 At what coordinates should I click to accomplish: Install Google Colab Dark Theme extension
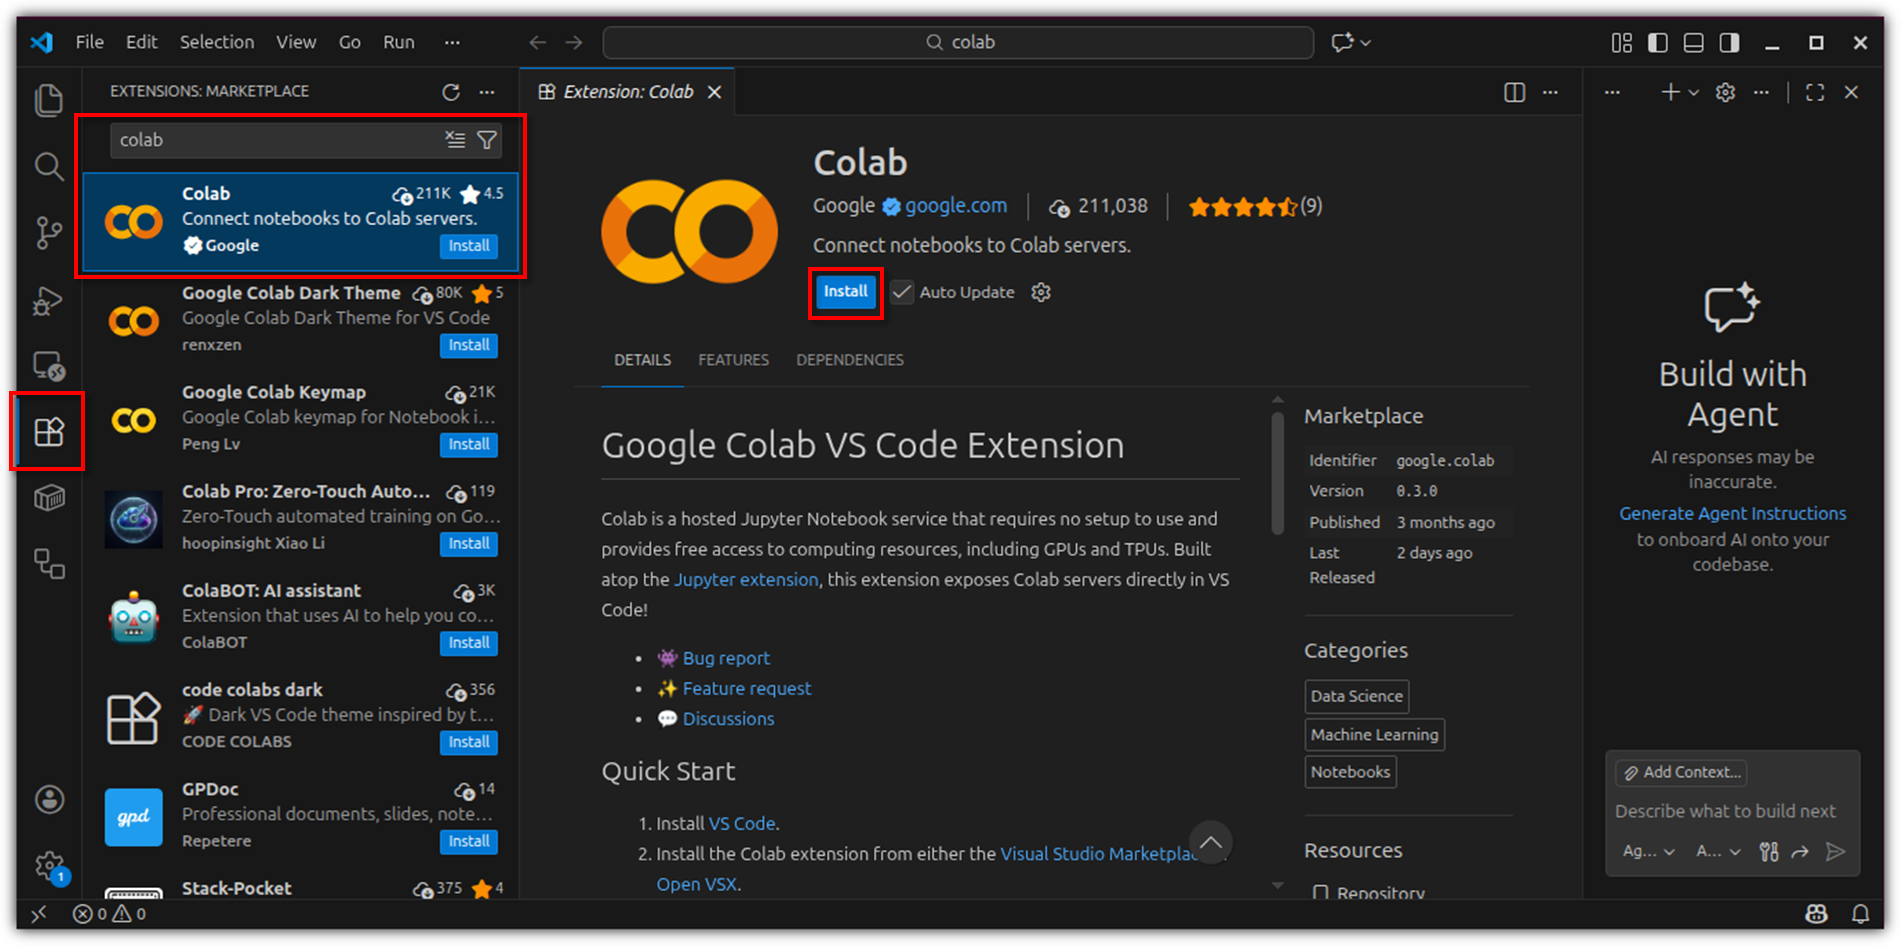pyautogui.click(x=469, y=345)
